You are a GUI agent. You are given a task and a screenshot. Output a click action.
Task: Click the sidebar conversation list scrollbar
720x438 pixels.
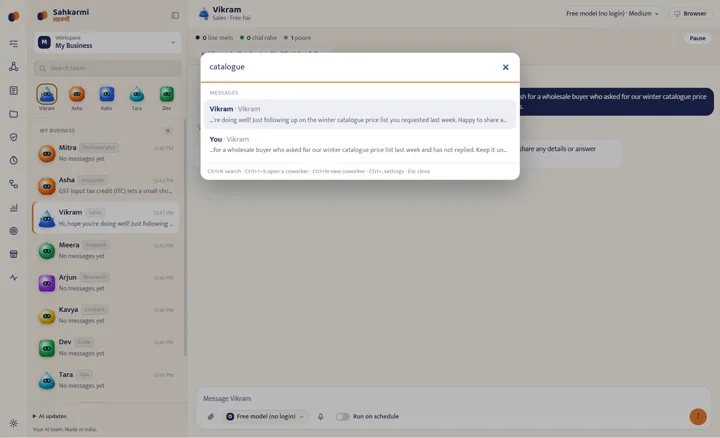click(x=185, y=237)
